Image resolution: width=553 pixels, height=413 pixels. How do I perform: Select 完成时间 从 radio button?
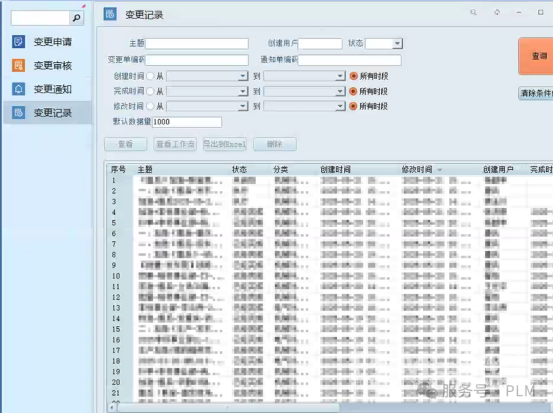150,91
